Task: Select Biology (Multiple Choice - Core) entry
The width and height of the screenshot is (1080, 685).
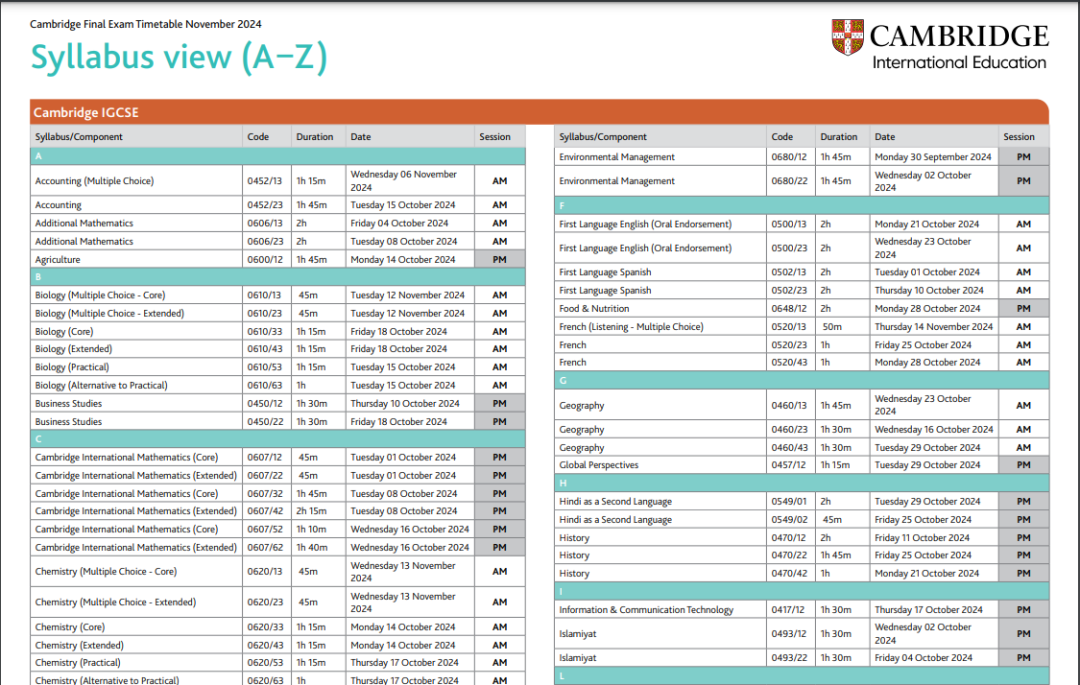Action: pyautogui.click(x=100, y=295)
